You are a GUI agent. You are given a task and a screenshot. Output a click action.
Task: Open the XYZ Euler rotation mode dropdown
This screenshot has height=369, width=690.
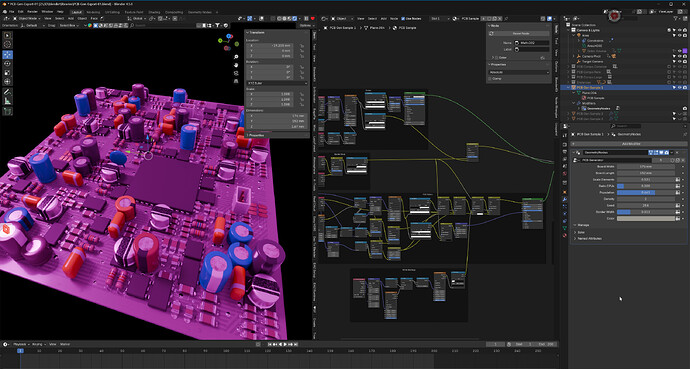277,83
